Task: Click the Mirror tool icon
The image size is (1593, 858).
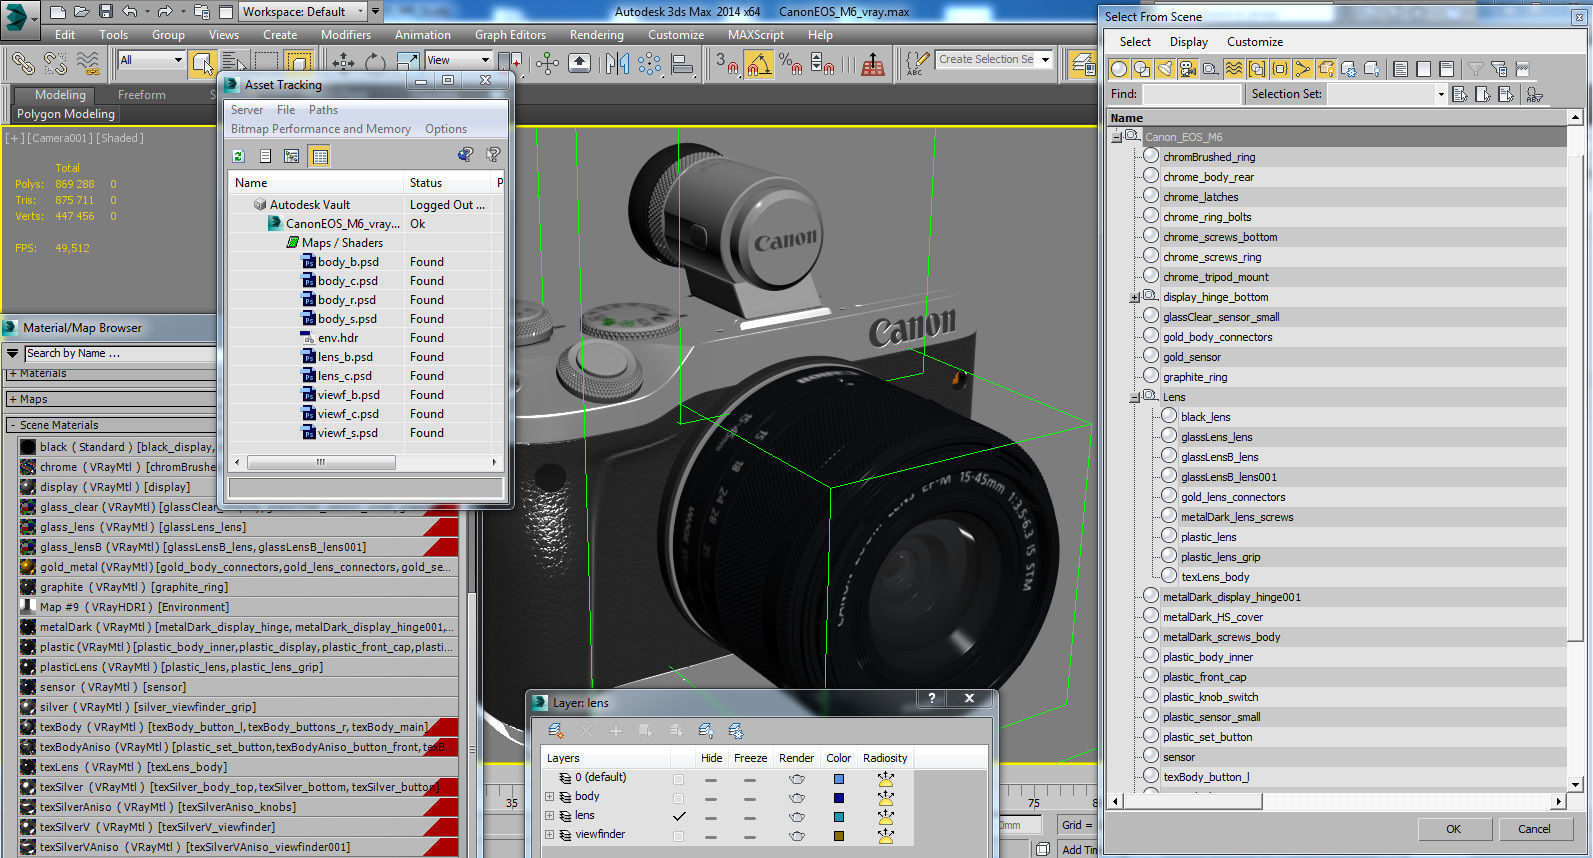Action: (x=617, y=63)
